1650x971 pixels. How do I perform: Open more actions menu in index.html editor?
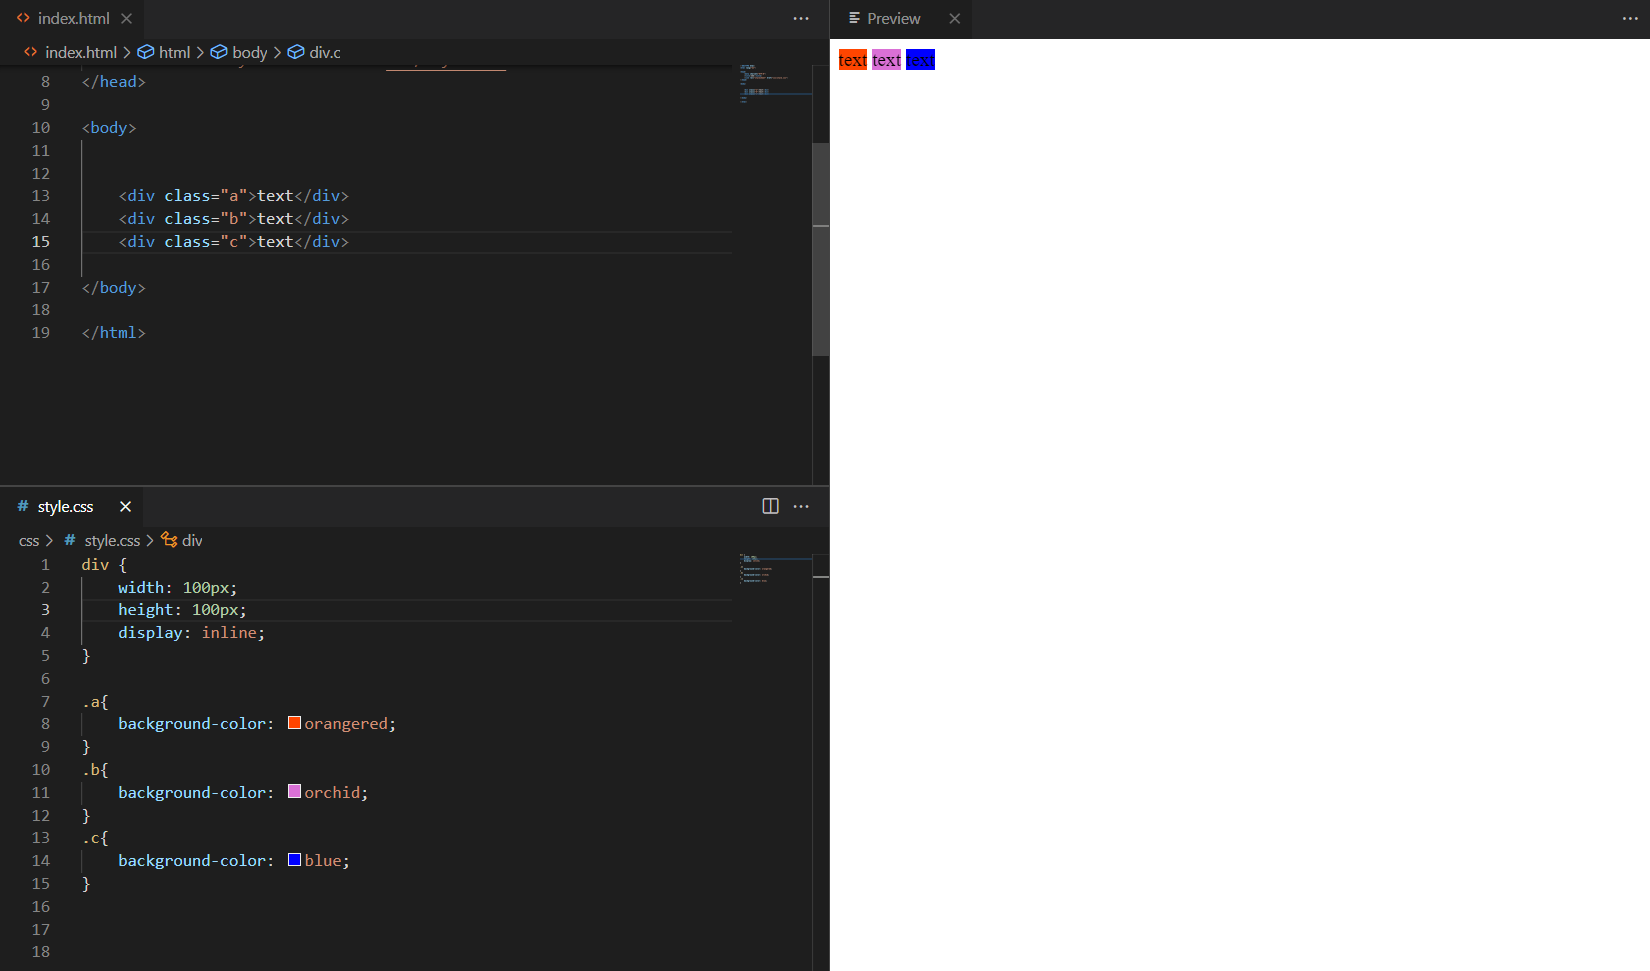(801, 18)
